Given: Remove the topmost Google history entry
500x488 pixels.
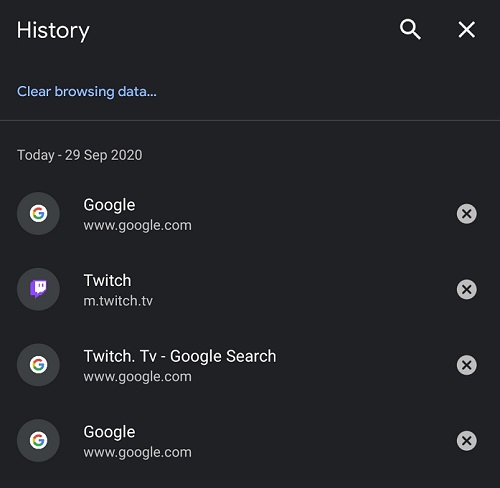Looking at the screenshot, I should click(x=467, y=214).
